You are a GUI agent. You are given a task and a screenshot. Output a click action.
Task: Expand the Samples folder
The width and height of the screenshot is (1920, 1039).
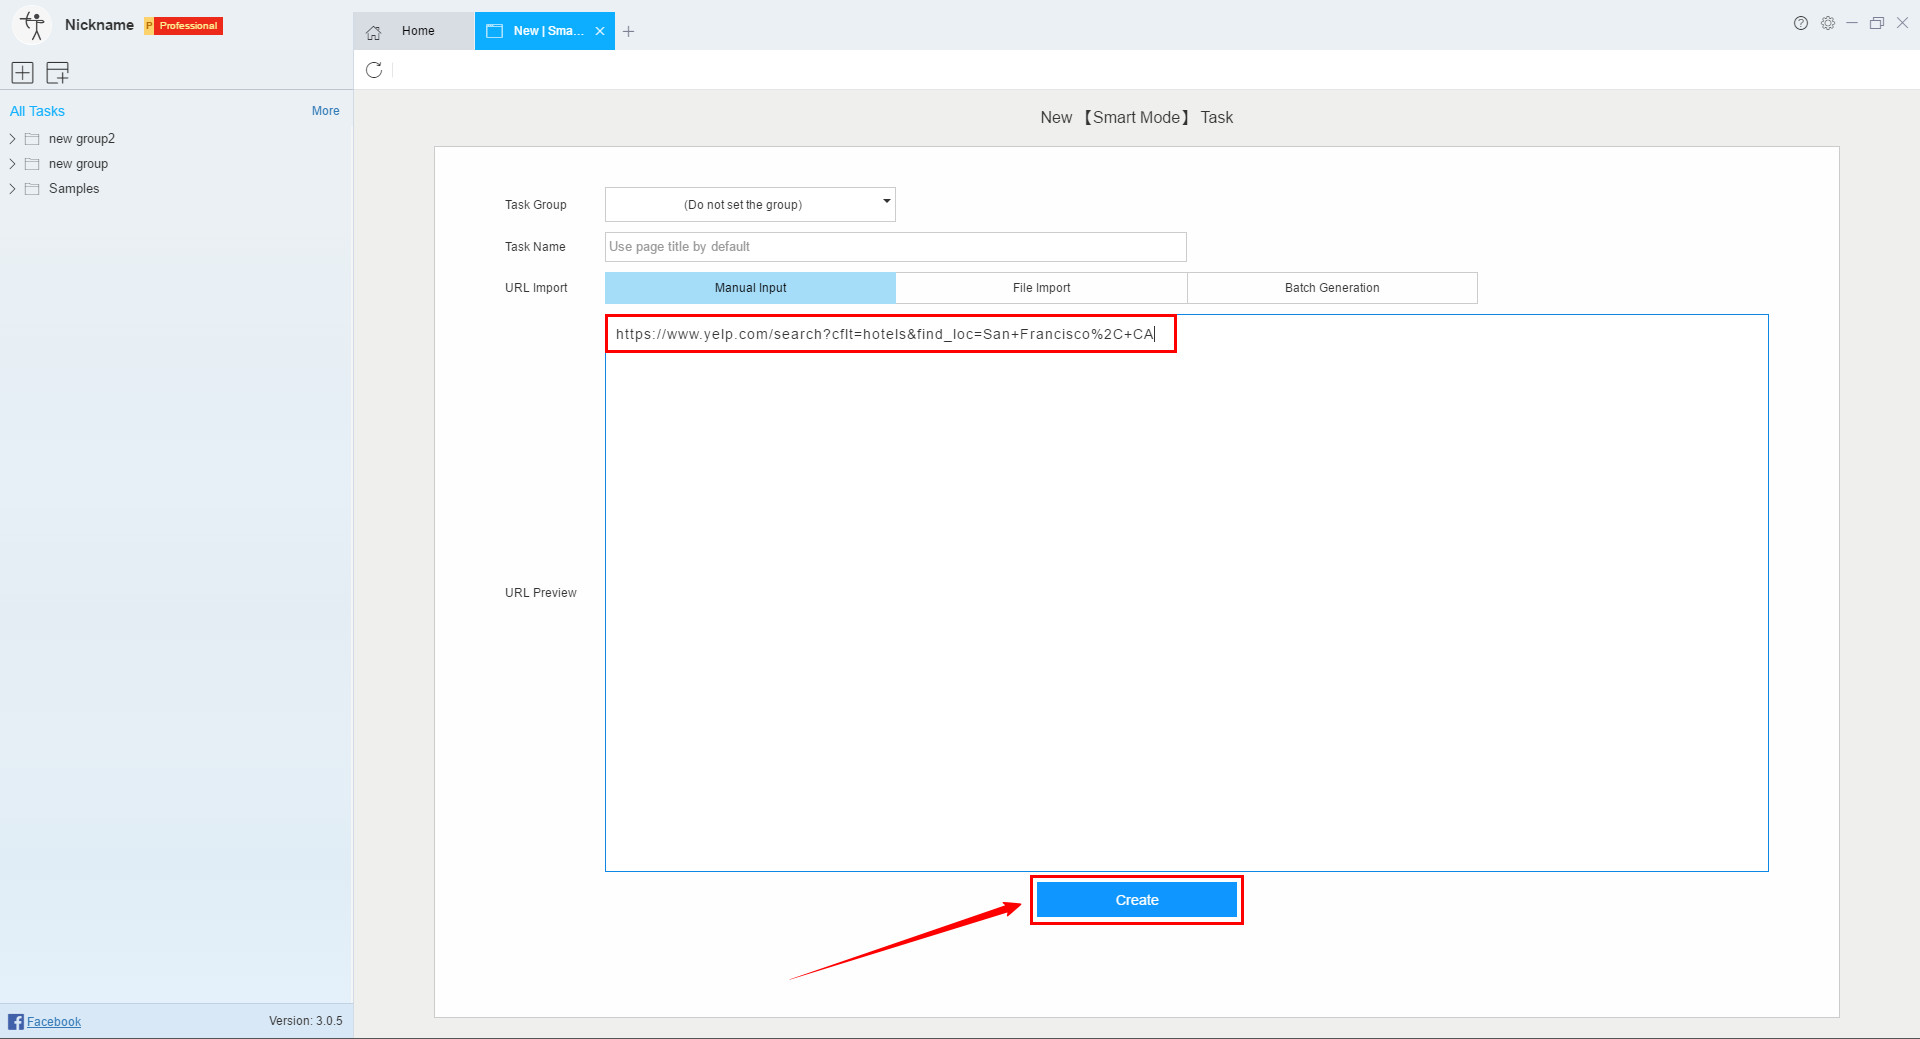coord(12,189)
